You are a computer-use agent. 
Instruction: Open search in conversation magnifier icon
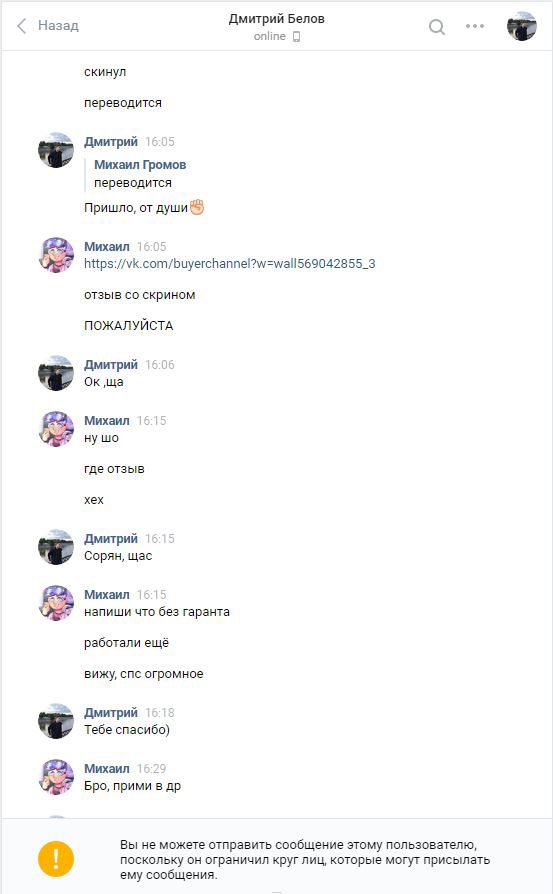437,27
